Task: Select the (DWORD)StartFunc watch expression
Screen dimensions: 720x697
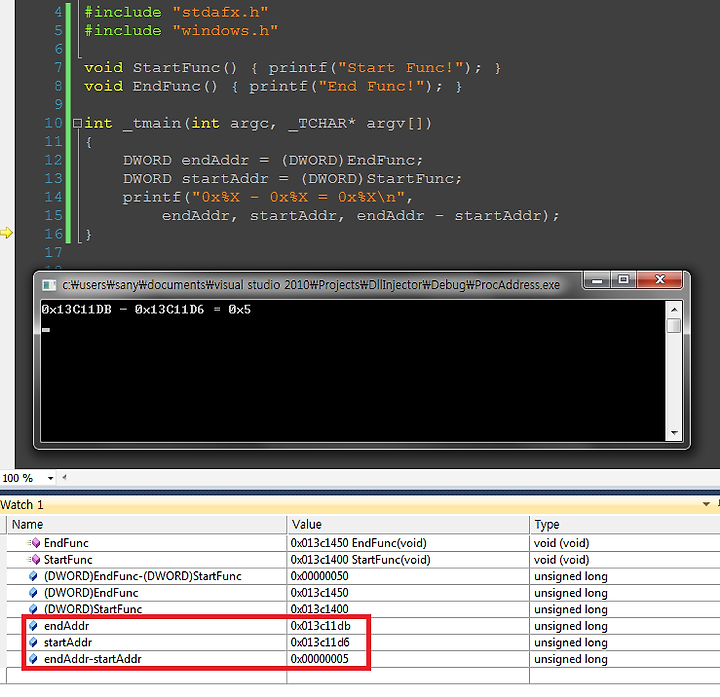Action: click(x=93, y=609)
